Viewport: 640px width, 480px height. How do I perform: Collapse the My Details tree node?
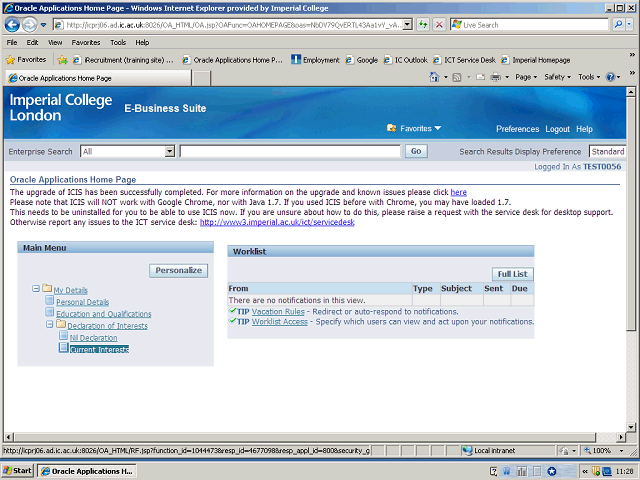point(36,289)
